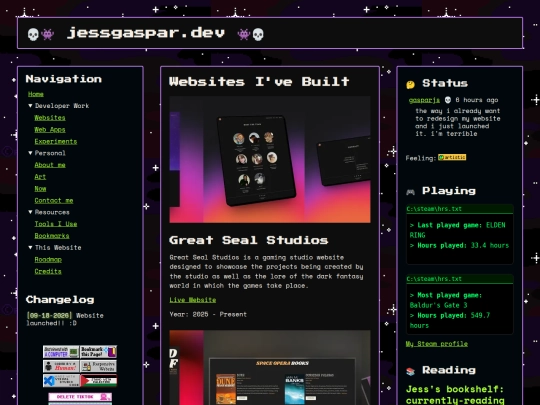Click the Changelog heading
Image resolution: width=540 pixels, height=405 pixels.
[x=60, y=300]
